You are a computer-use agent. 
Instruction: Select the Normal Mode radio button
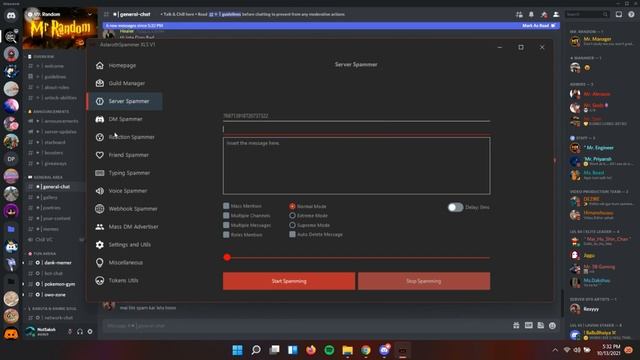tap(292, 206)
